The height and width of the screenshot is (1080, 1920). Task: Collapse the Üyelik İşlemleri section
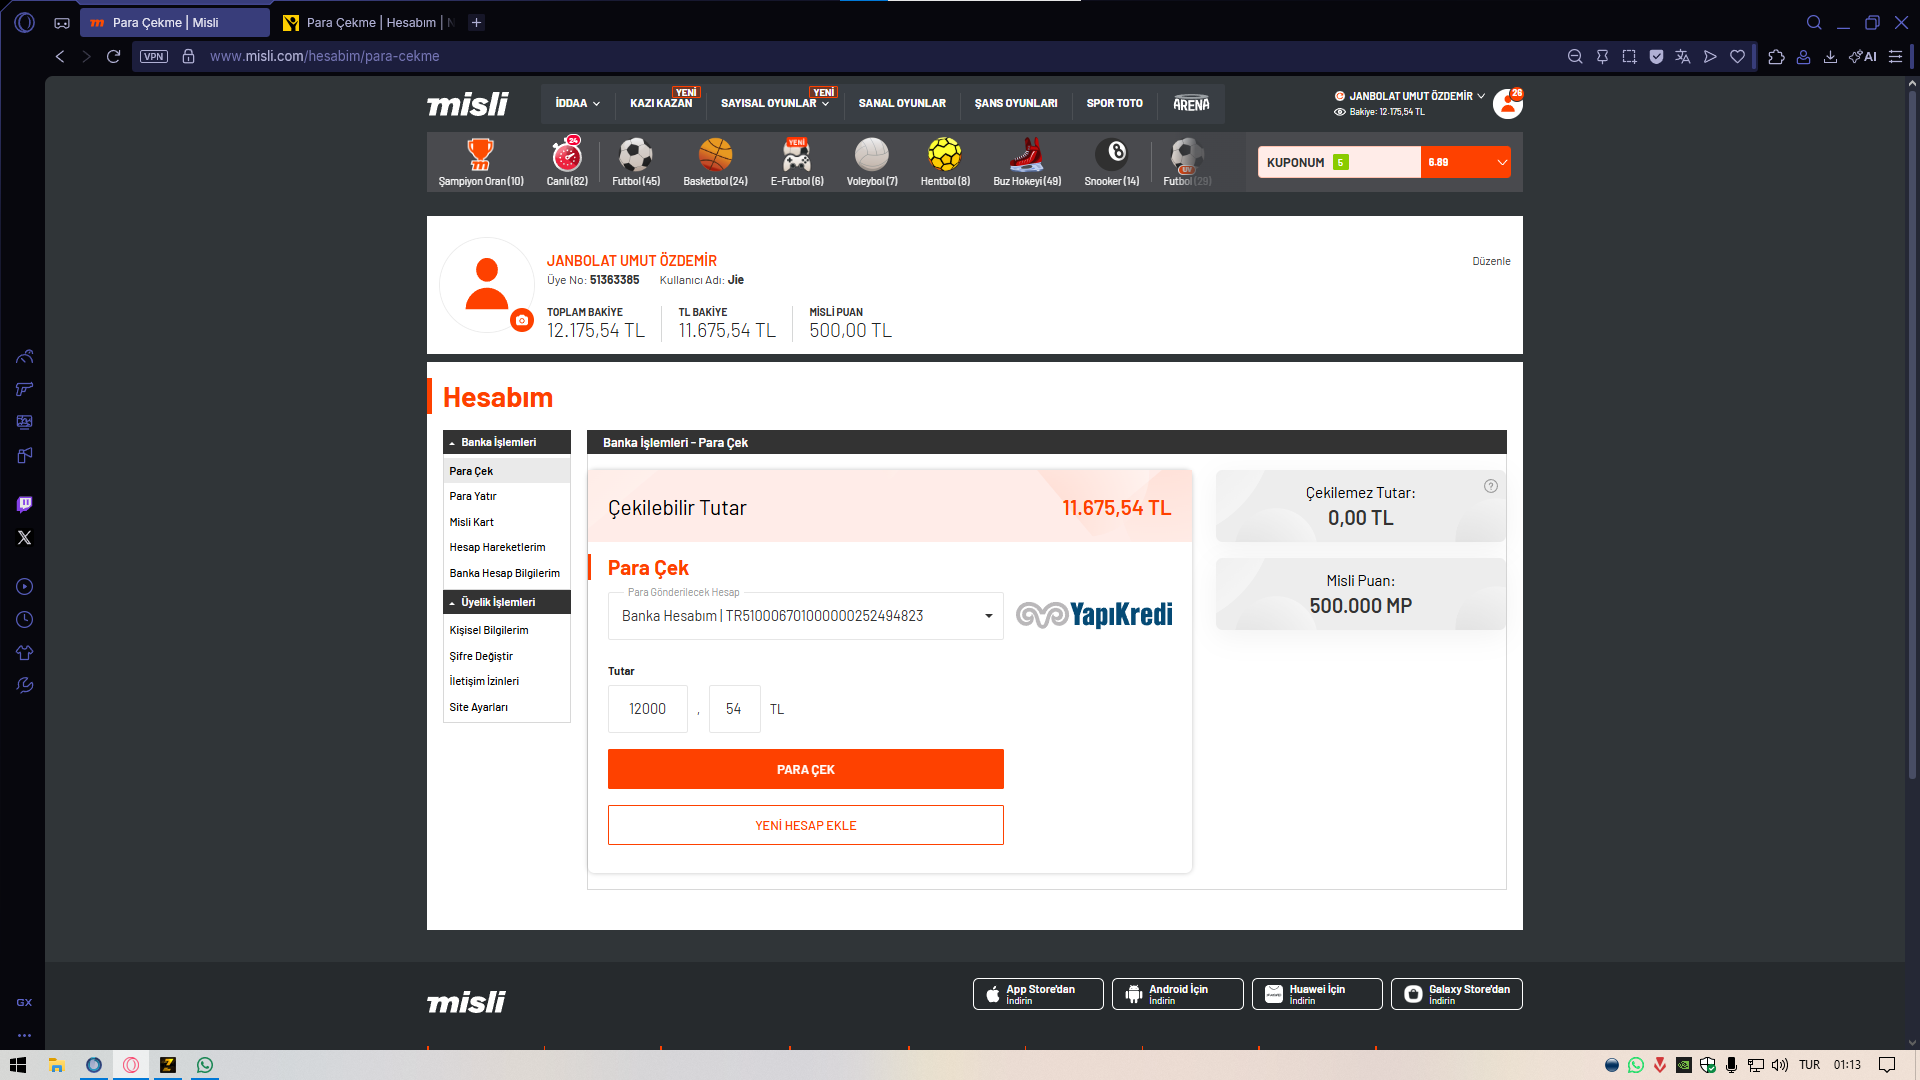506,602
